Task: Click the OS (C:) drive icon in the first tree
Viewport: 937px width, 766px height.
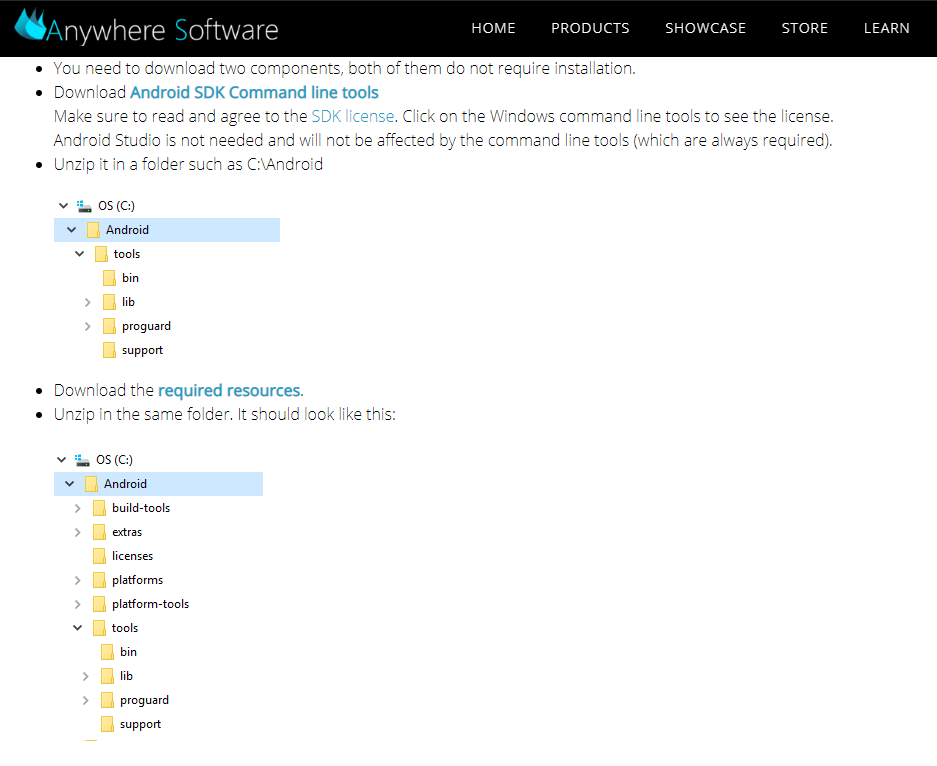Action: [x=84, y=206]
